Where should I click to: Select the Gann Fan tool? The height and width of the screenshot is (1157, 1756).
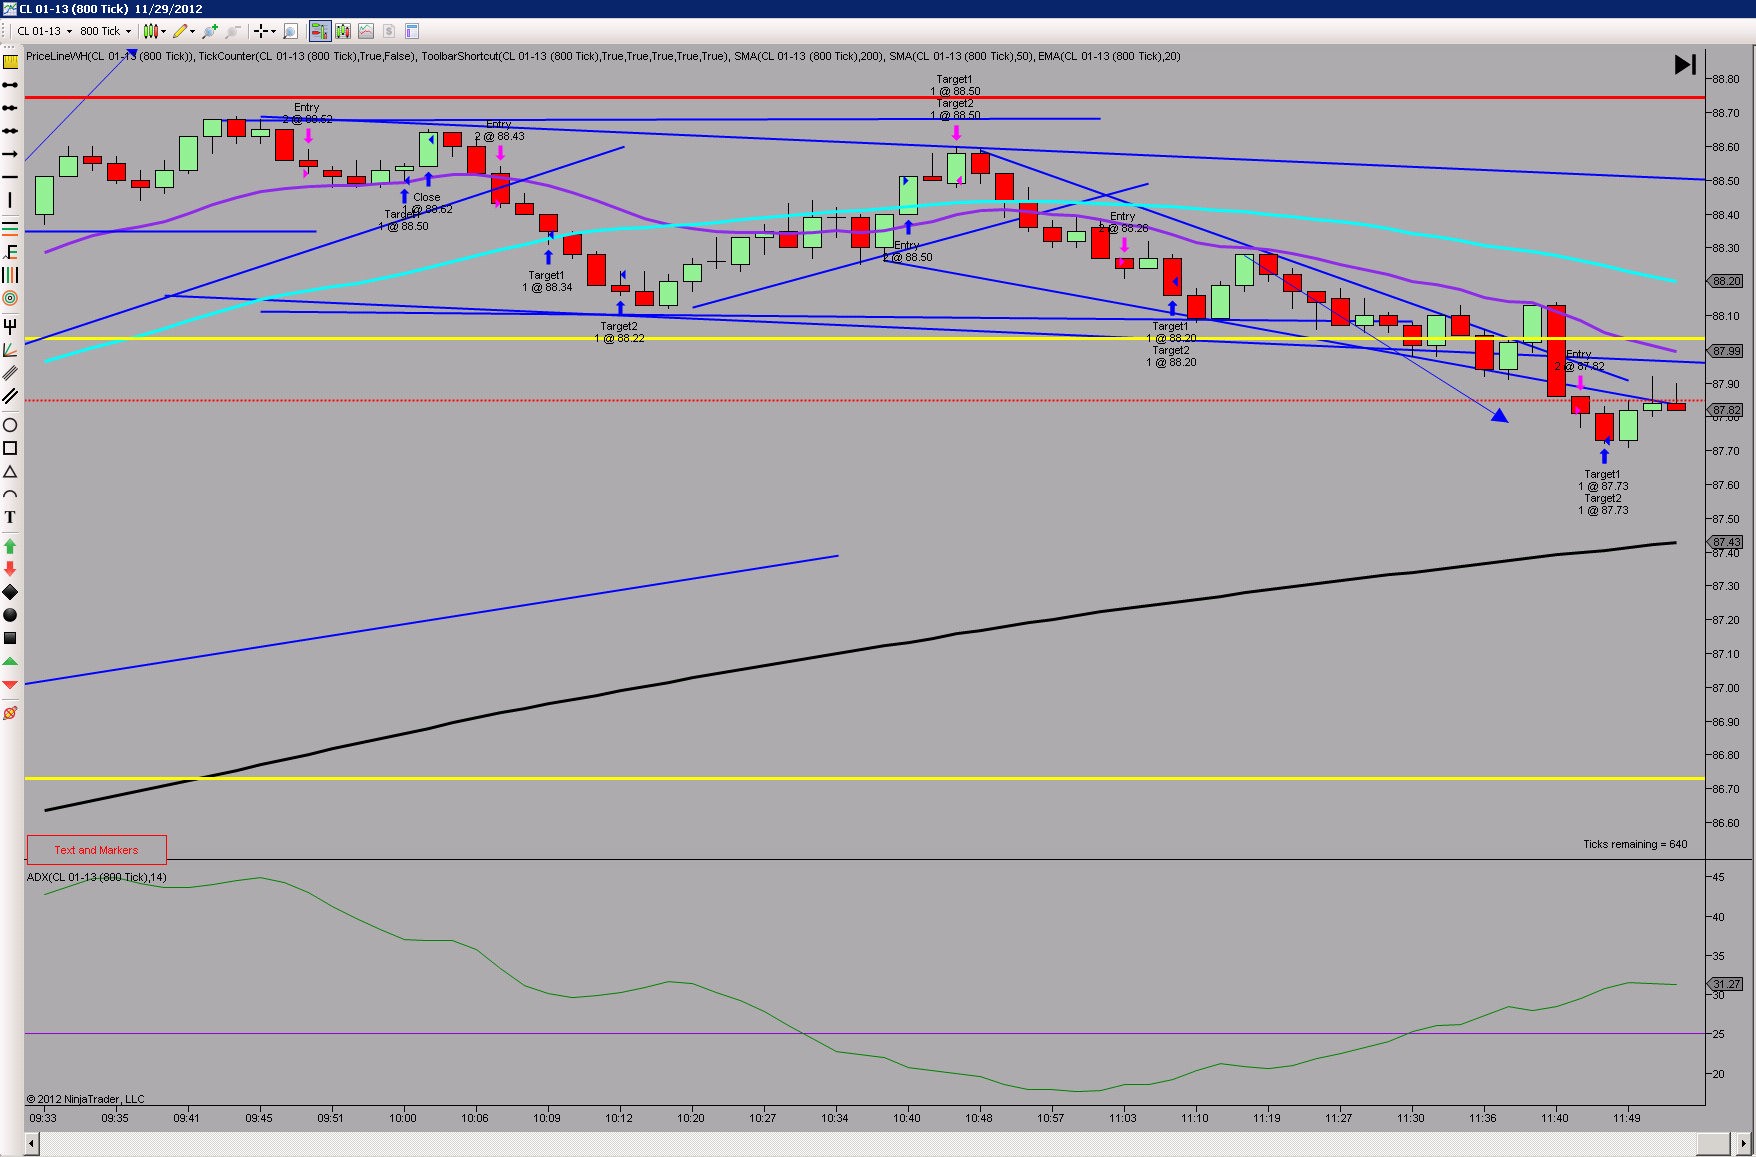click(10, 350)
